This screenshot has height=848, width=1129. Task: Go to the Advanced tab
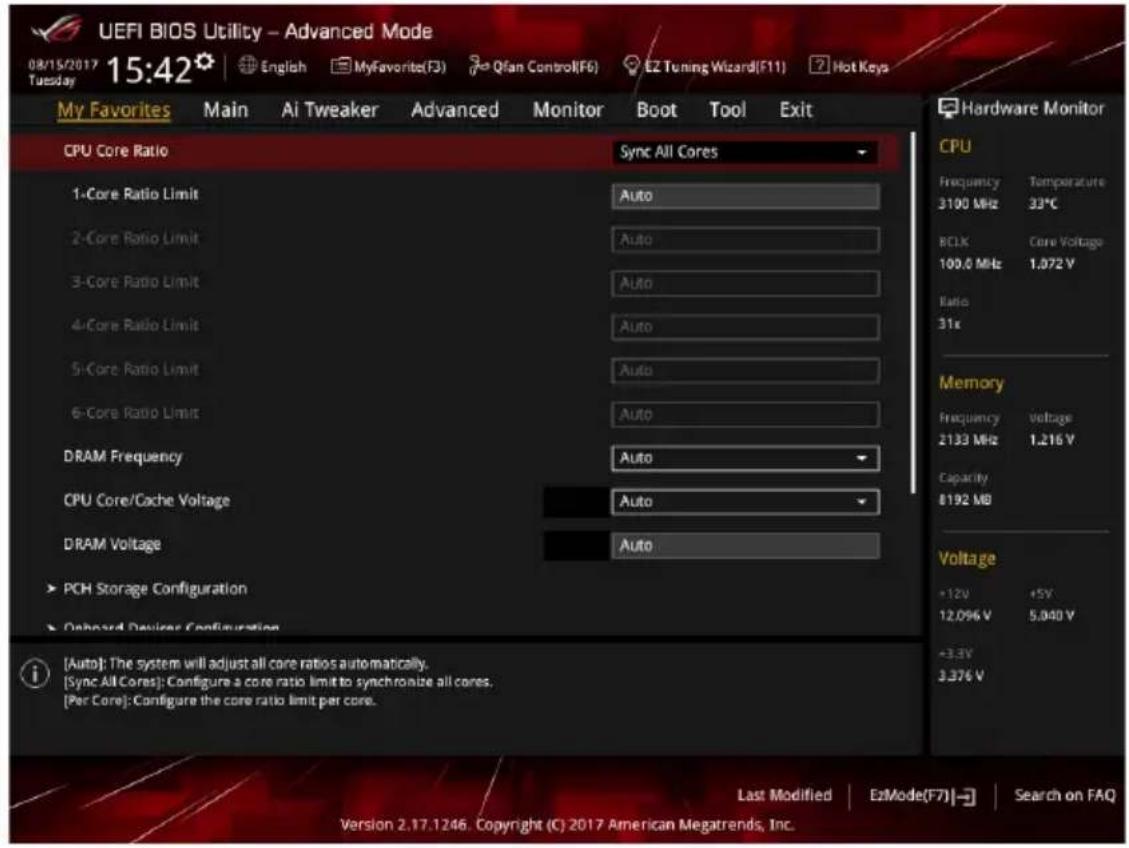coord(454,110)
